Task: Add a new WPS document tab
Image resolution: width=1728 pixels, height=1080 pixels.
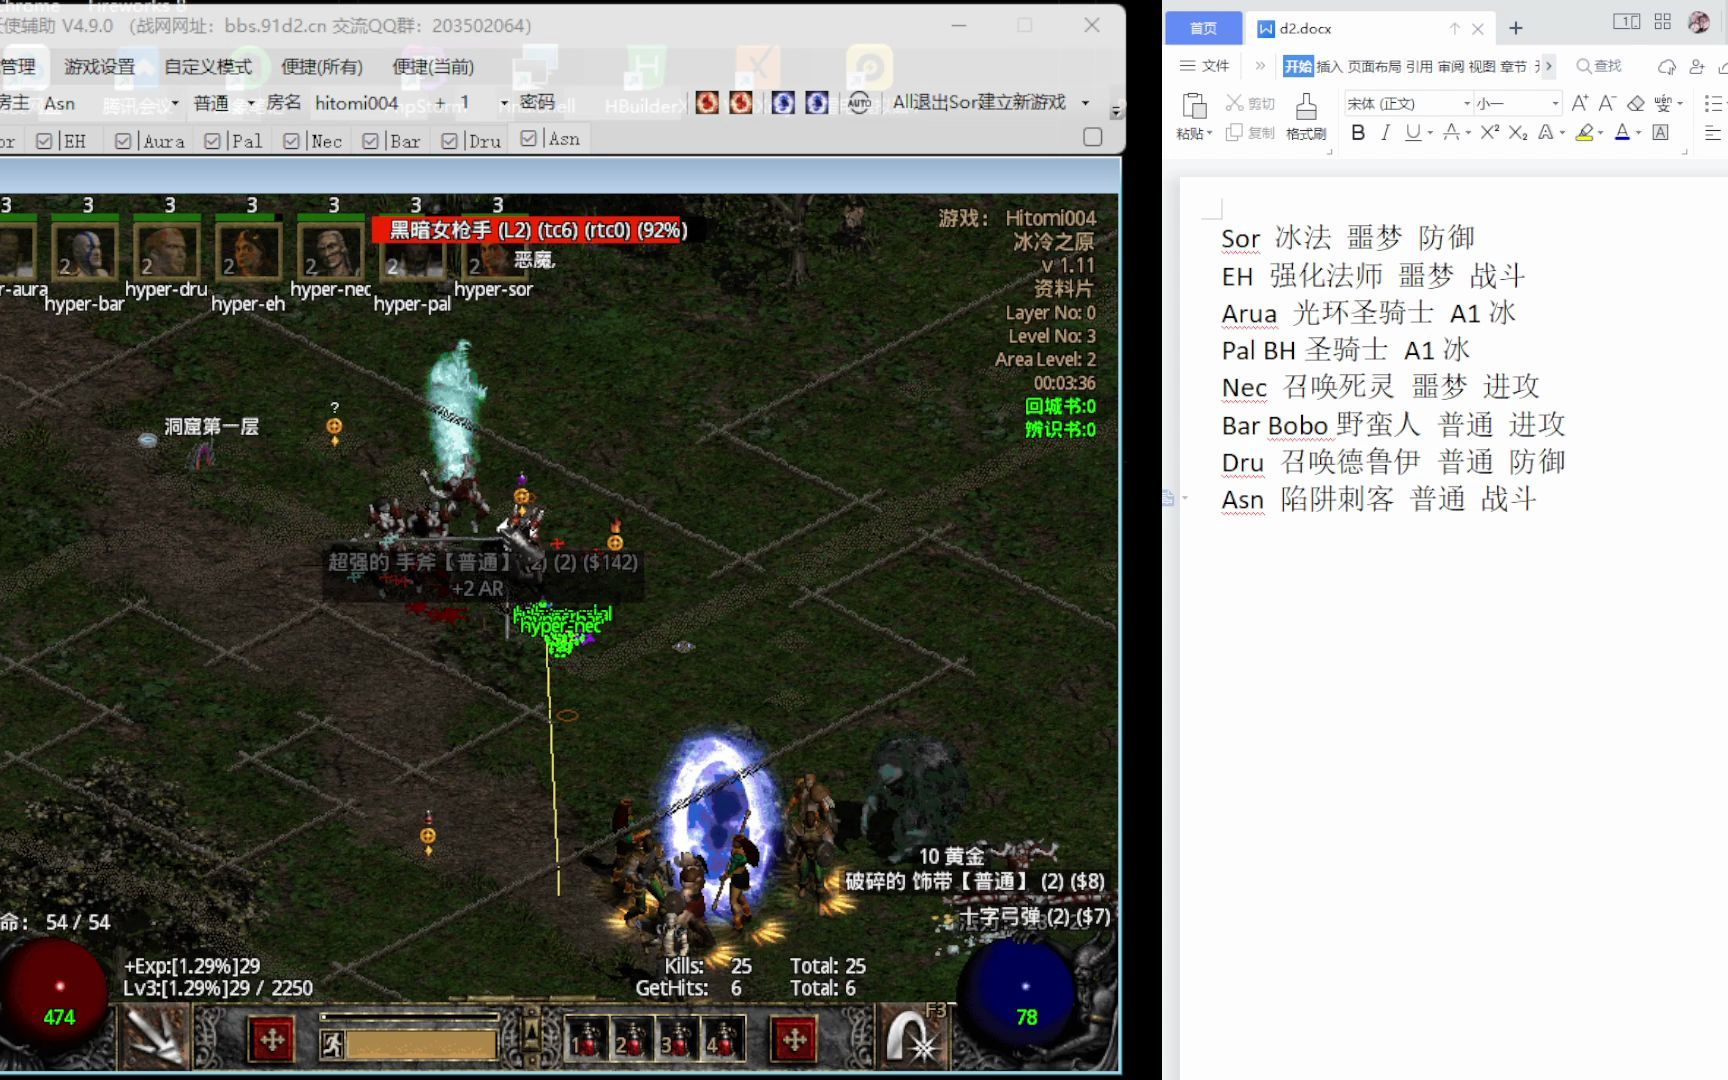Action: click(x=1516, y=28)
